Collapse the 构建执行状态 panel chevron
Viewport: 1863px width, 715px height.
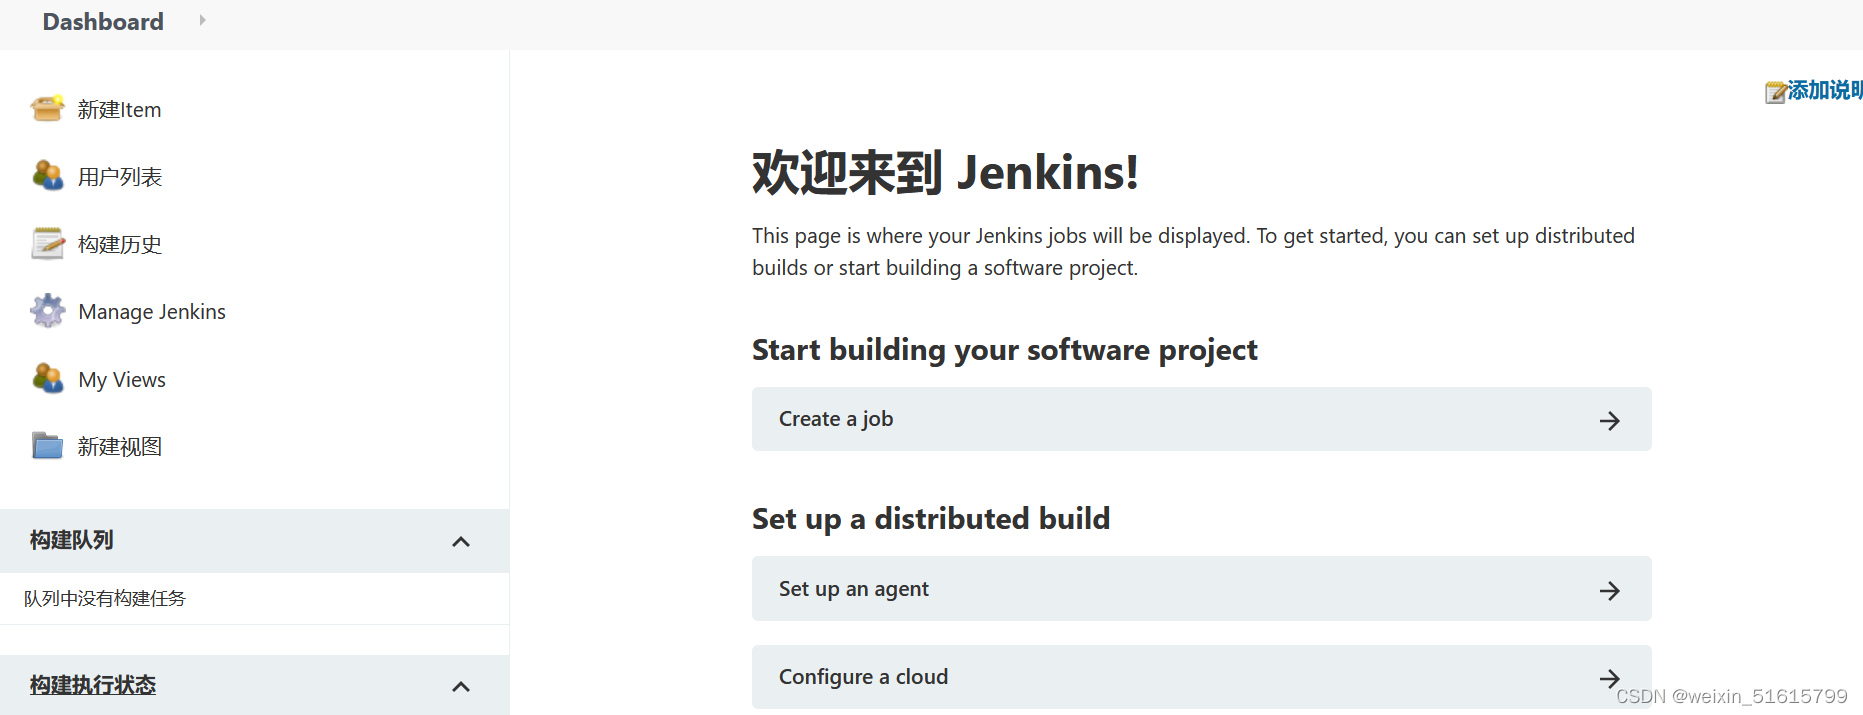coord(461,686)
